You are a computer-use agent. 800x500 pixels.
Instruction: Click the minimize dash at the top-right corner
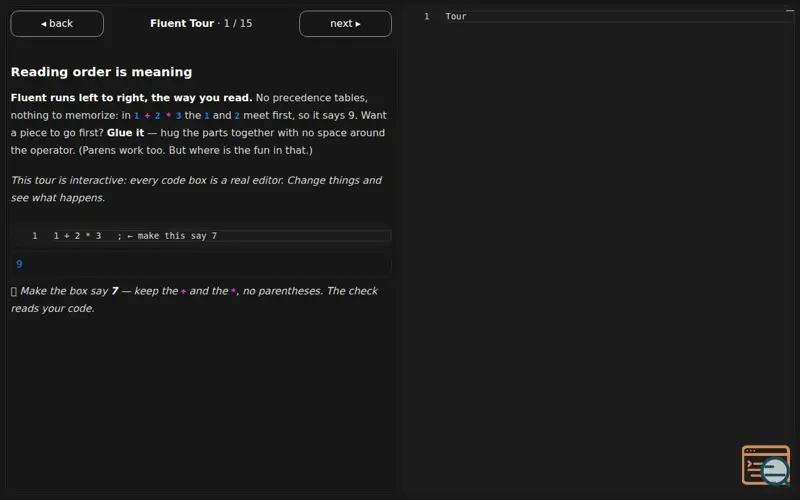click(x=790, y=10)
